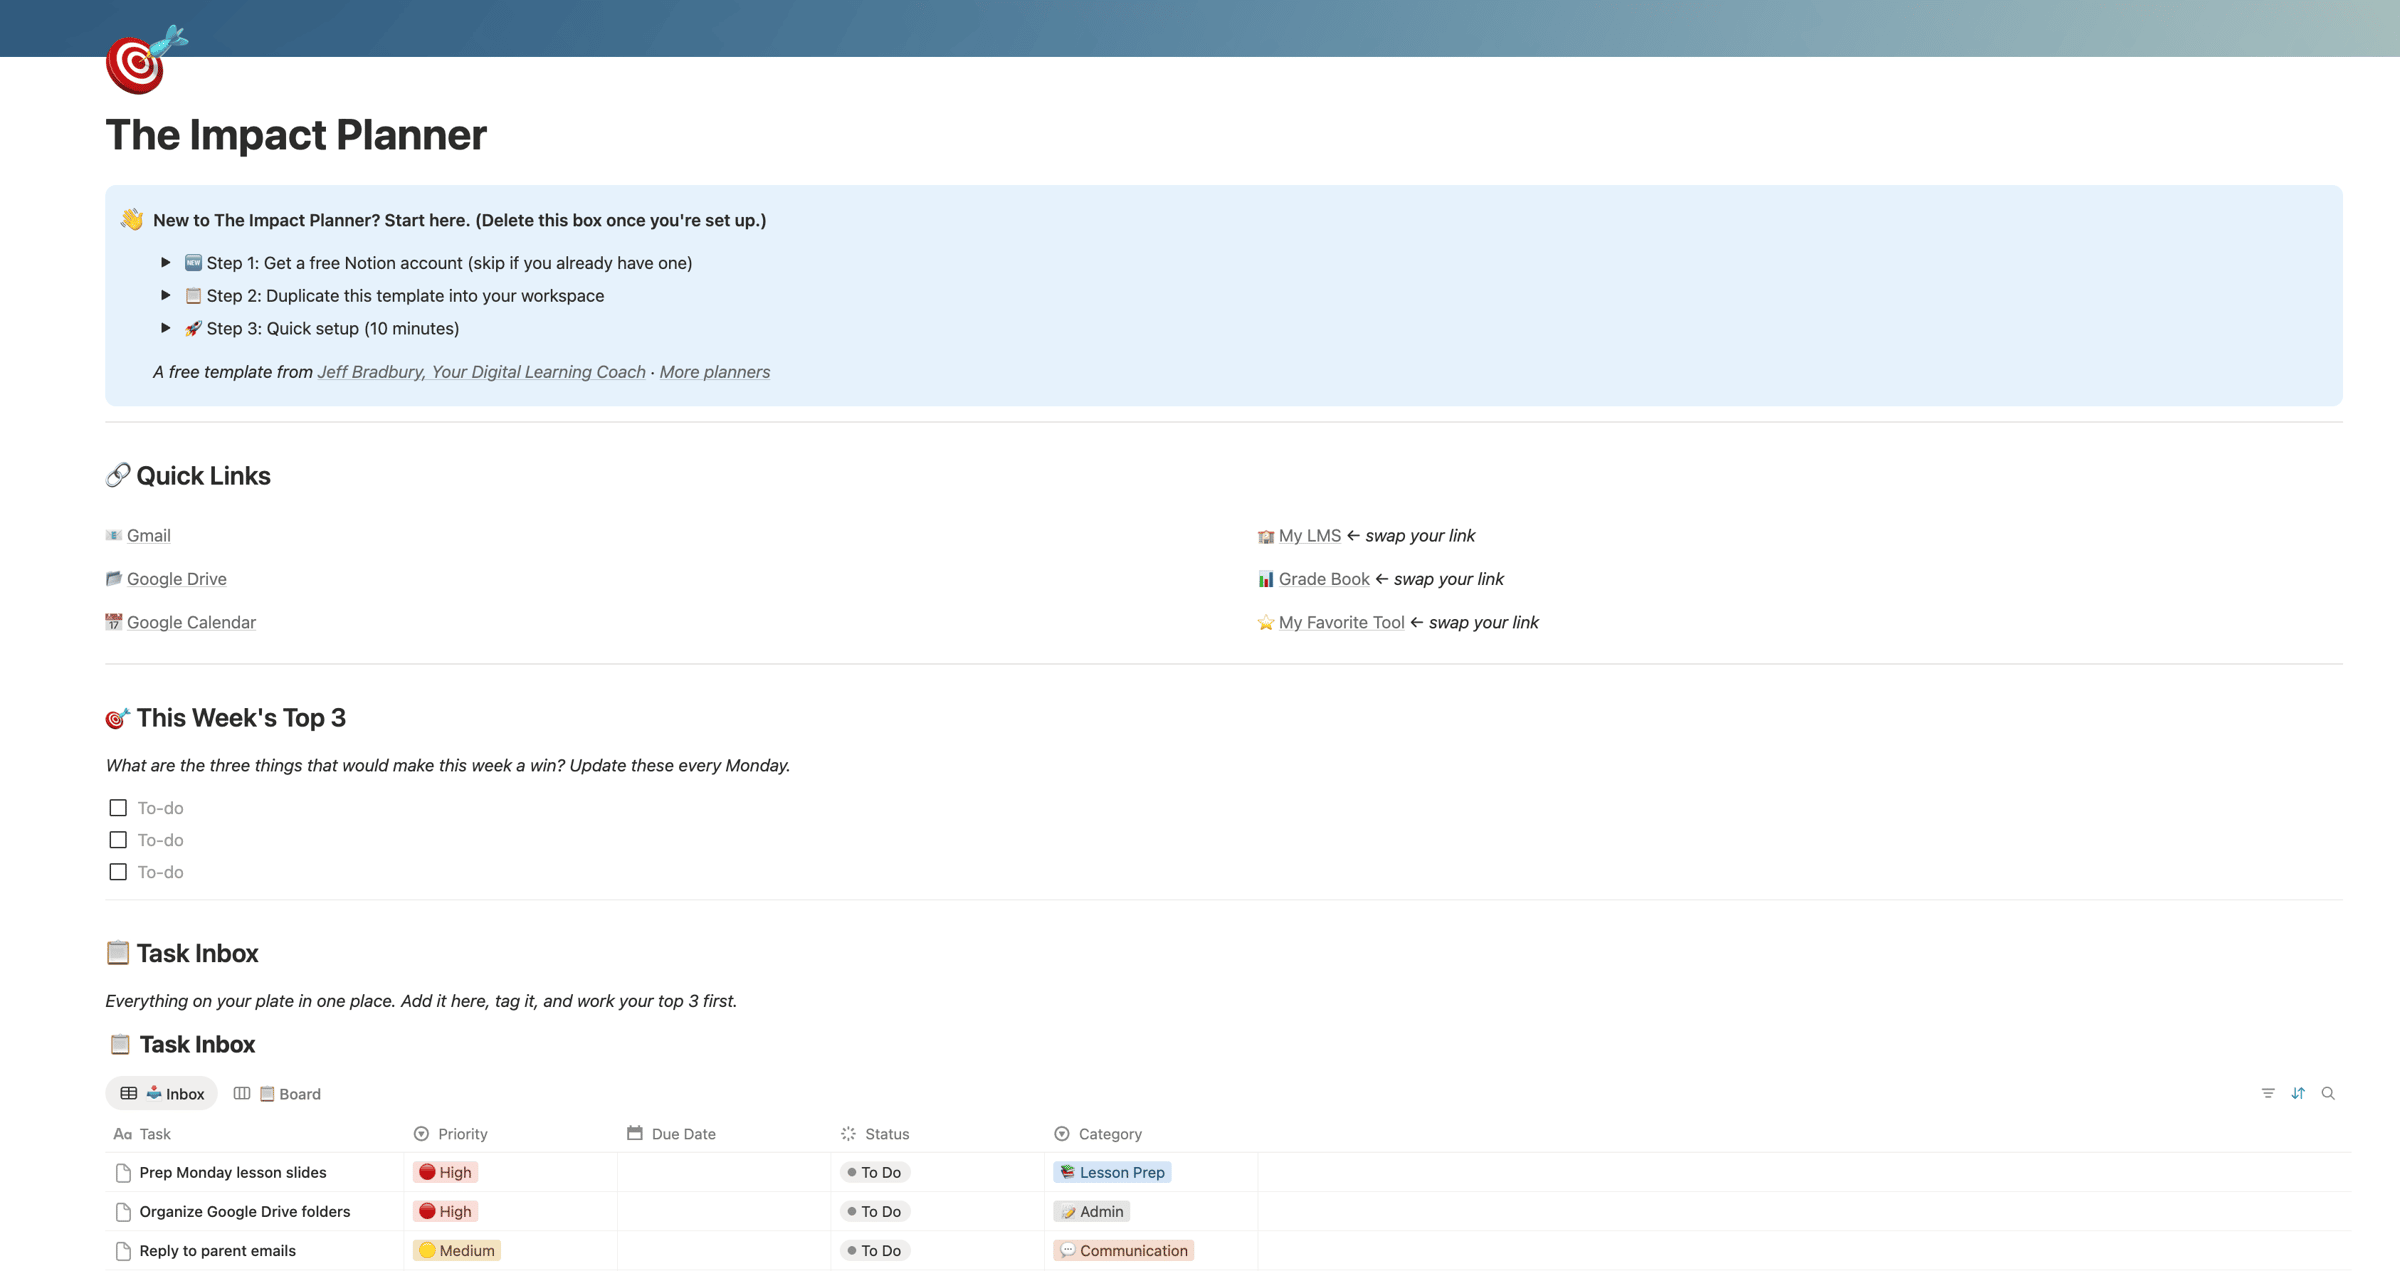
Task: Check the first To-do checkbox
Action: tap(118, 808)
